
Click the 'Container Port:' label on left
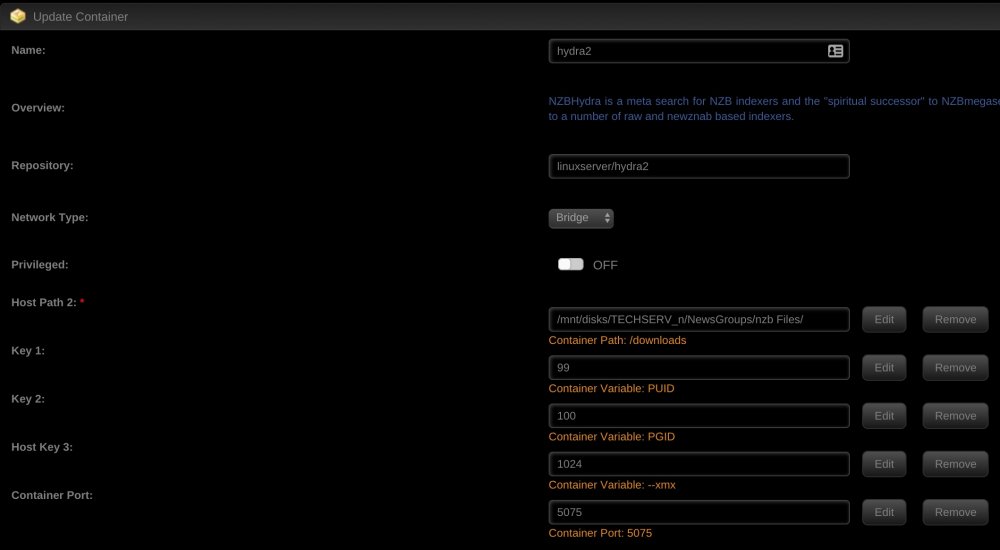tap(52, 495)
